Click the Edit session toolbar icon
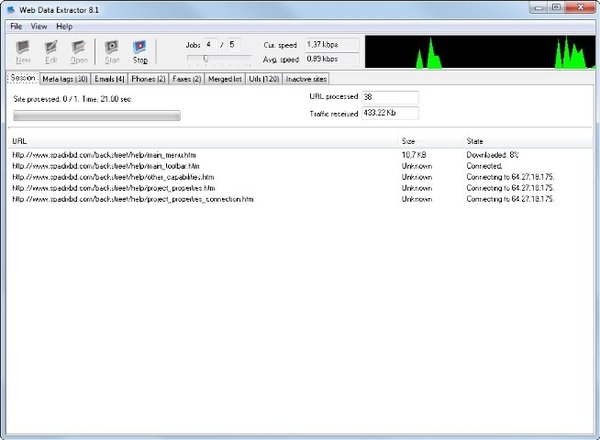 click(x=51, y=52)
